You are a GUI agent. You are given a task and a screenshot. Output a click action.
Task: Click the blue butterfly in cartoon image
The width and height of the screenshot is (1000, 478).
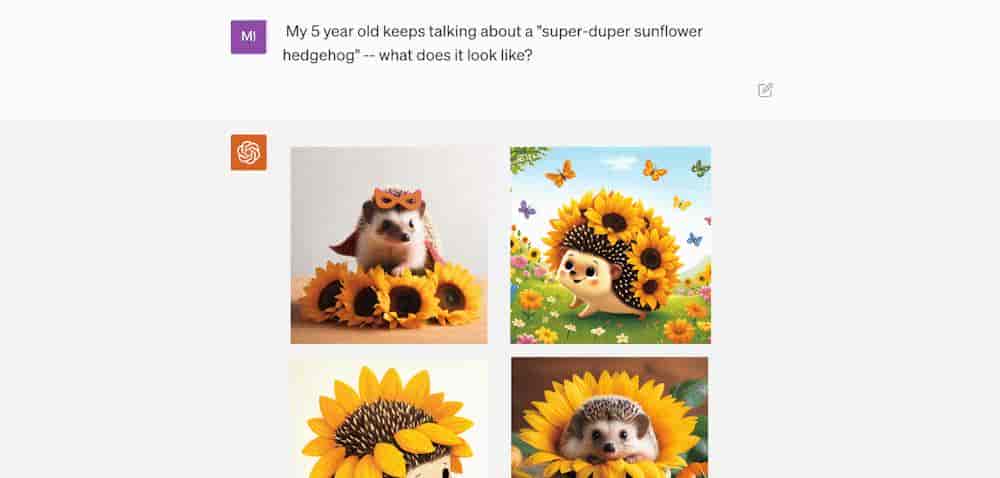694,240
